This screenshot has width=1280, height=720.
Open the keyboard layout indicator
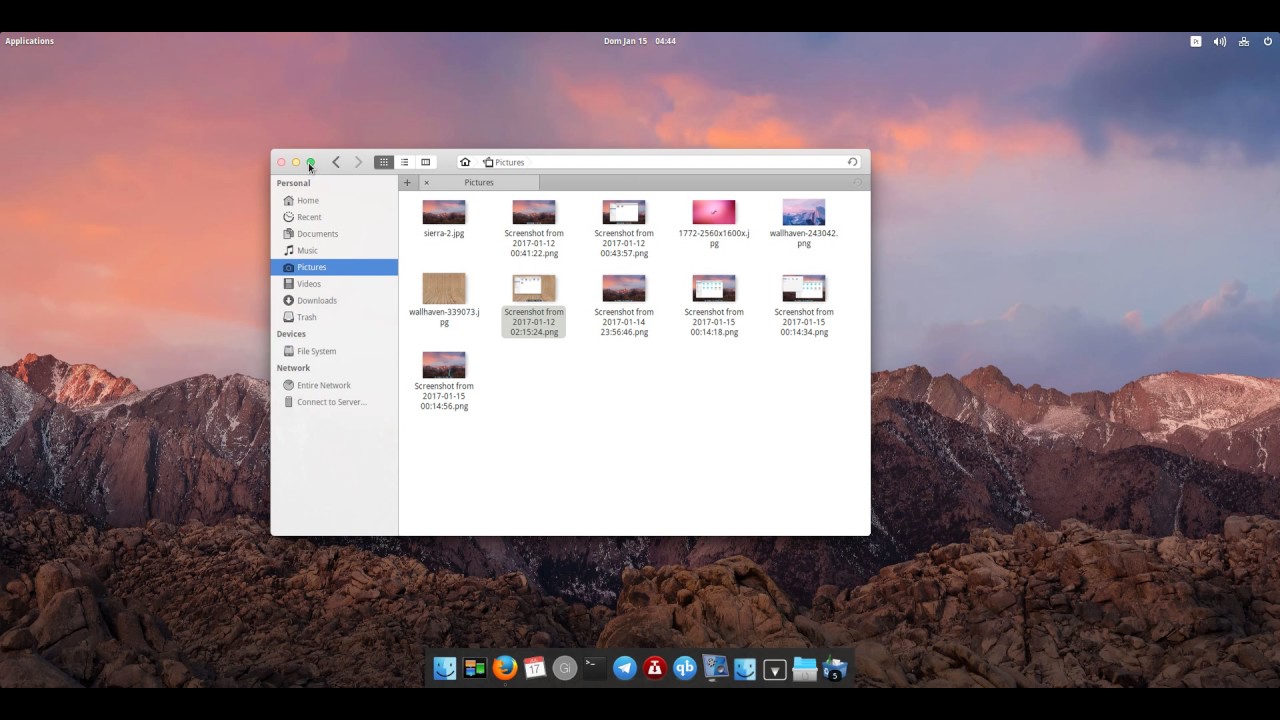[x=1195, y=41]
